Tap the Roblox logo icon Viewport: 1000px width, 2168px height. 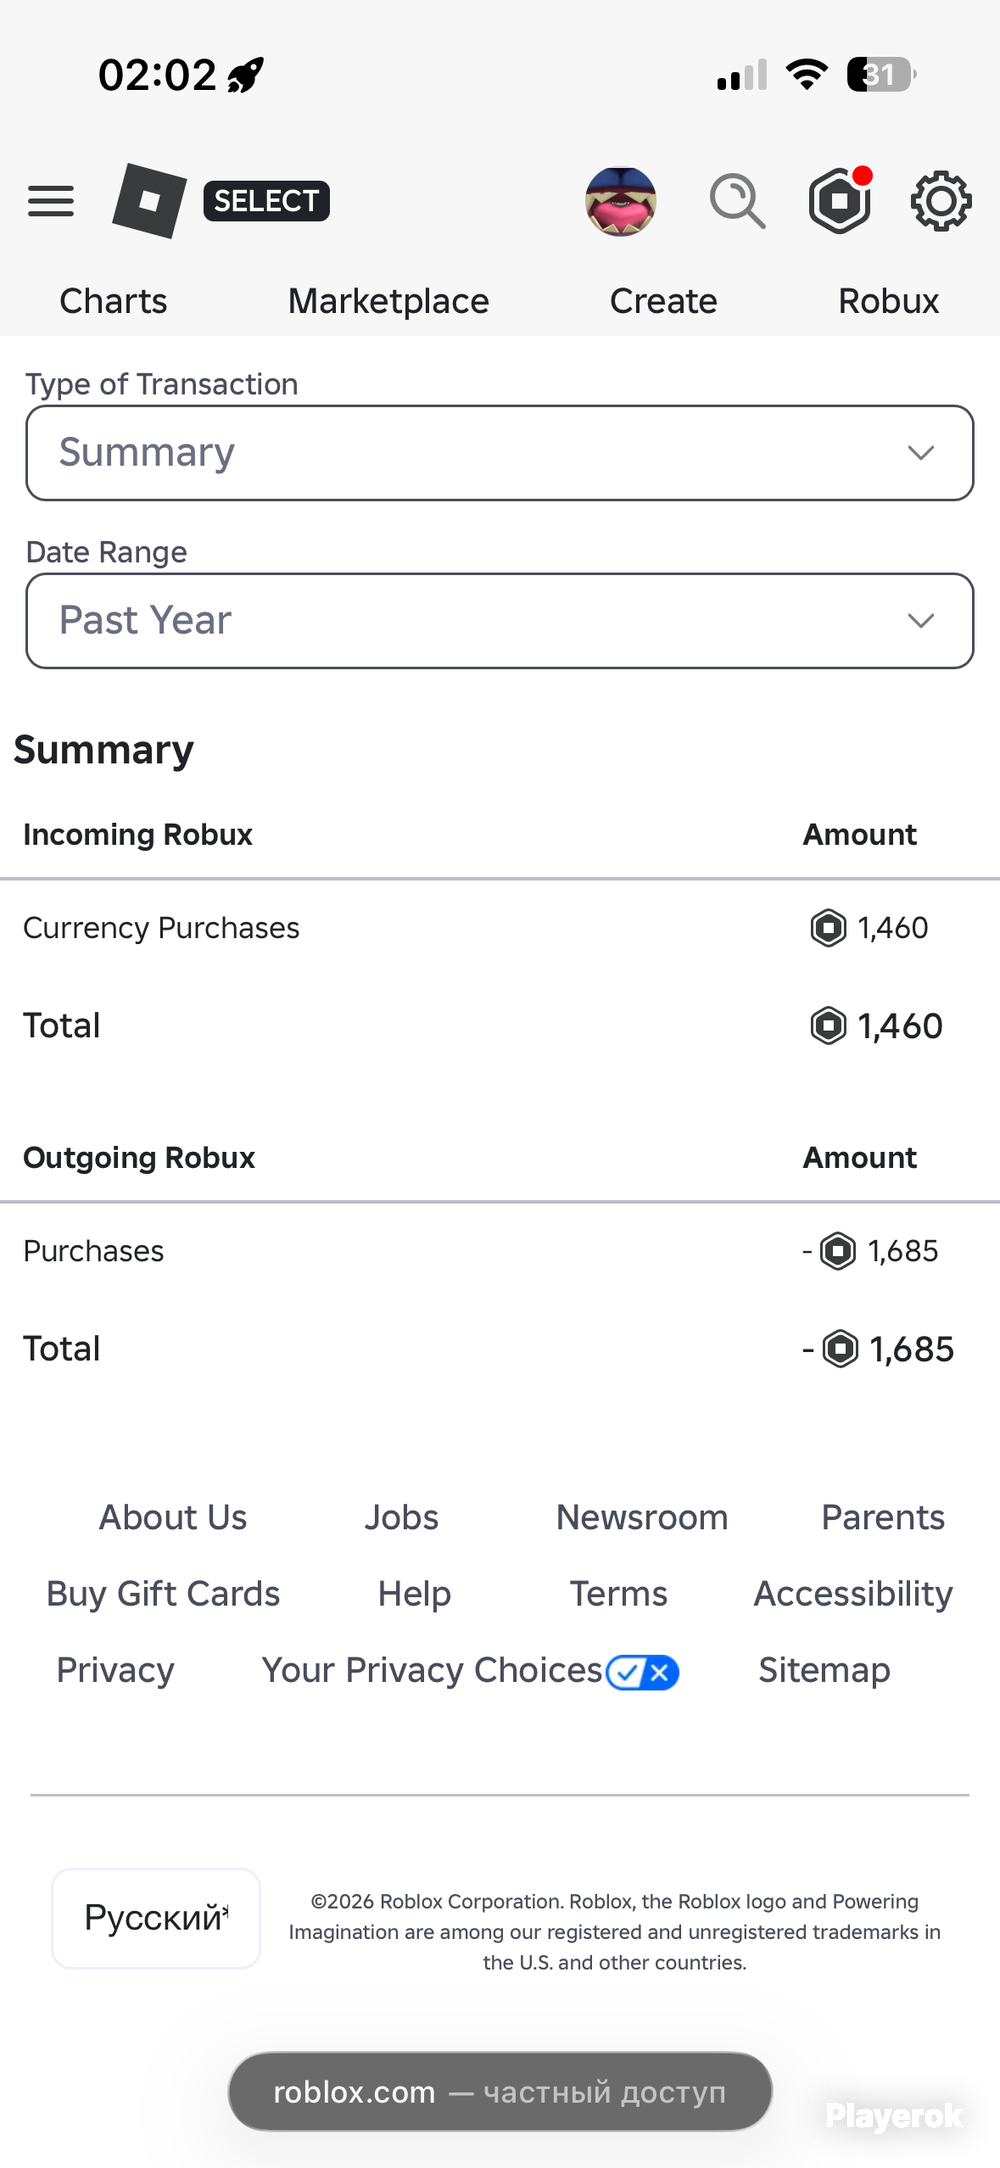tap(149, 201)
